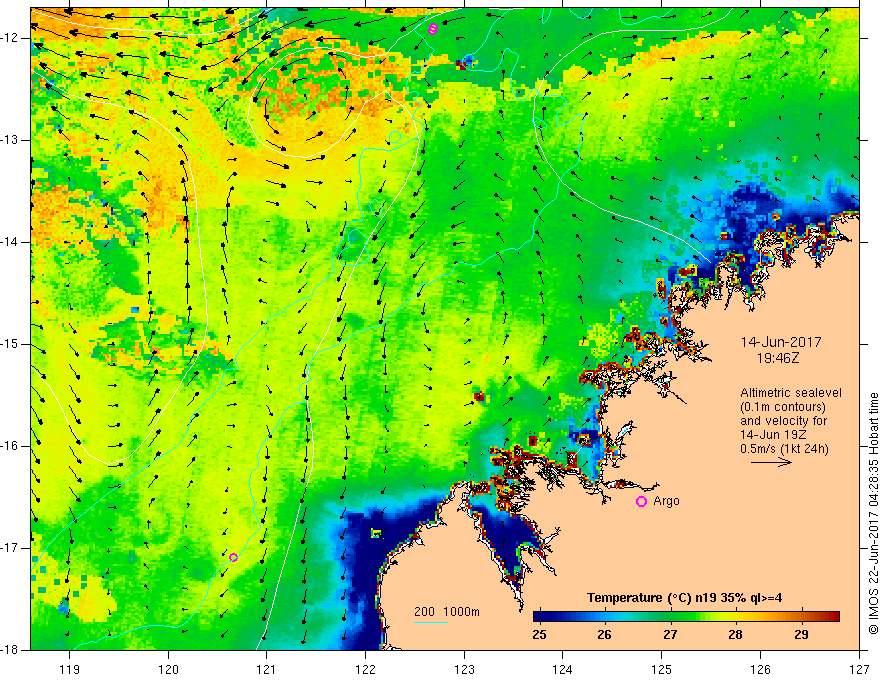The width and height of the screenshot is (880, 680).
Task: Click the cyan 200 1000m isobath legend line
Action: tap(431, 622)
